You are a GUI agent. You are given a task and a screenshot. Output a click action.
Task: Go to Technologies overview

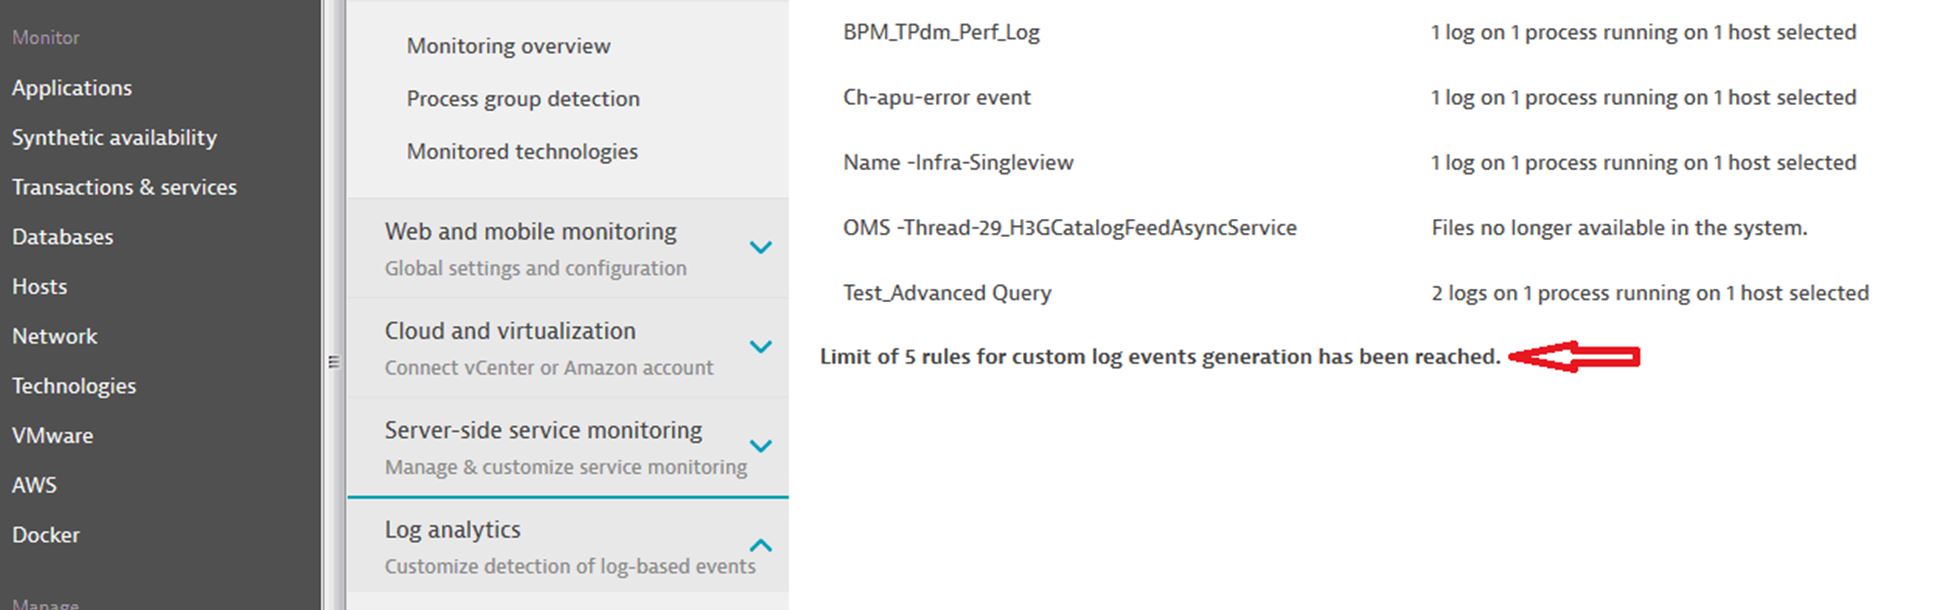(x=74, y=386)
